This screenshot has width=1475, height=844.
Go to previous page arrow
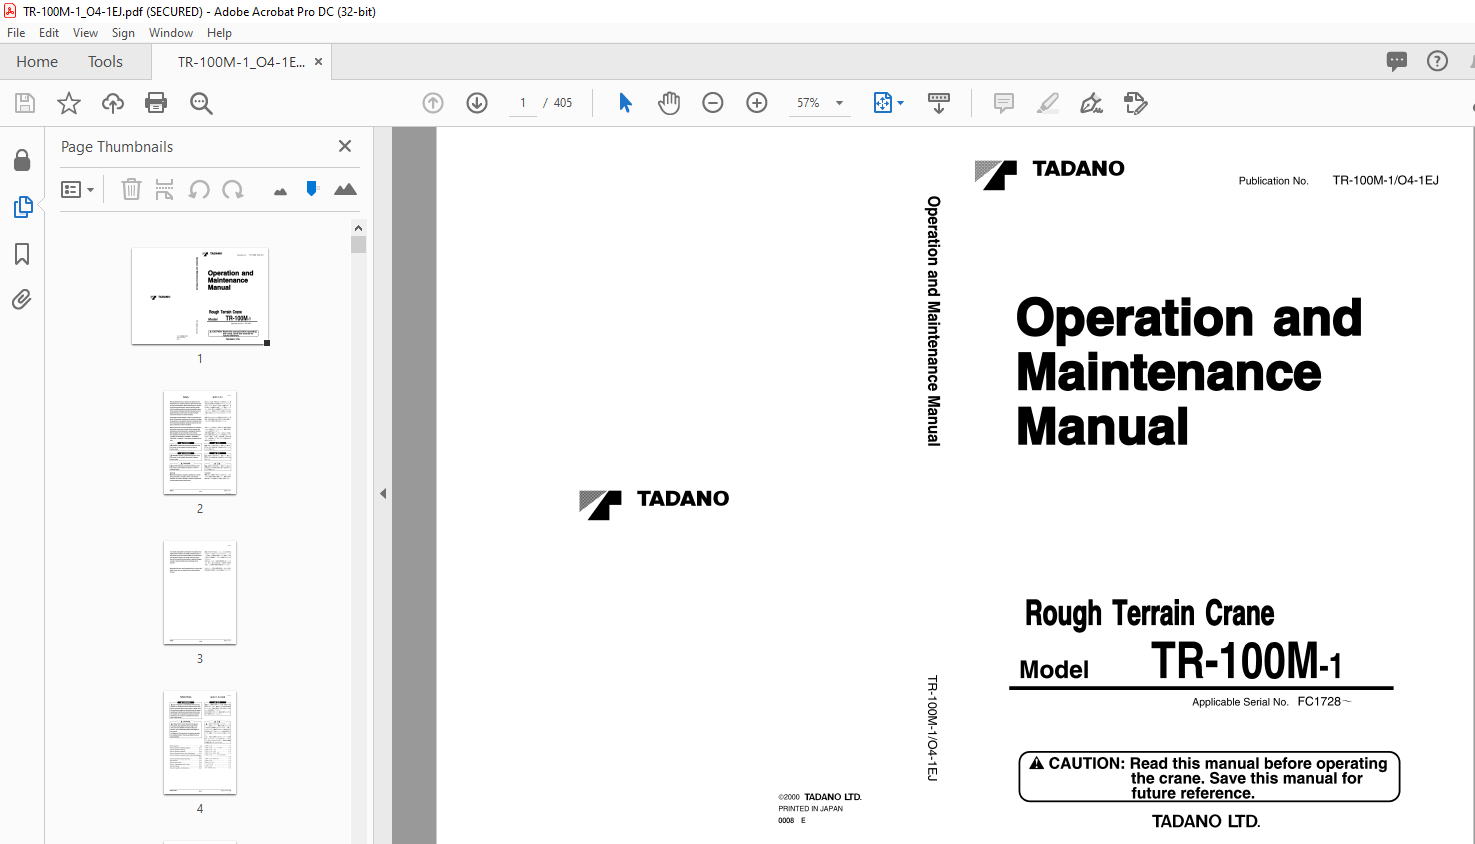point(433,103)
